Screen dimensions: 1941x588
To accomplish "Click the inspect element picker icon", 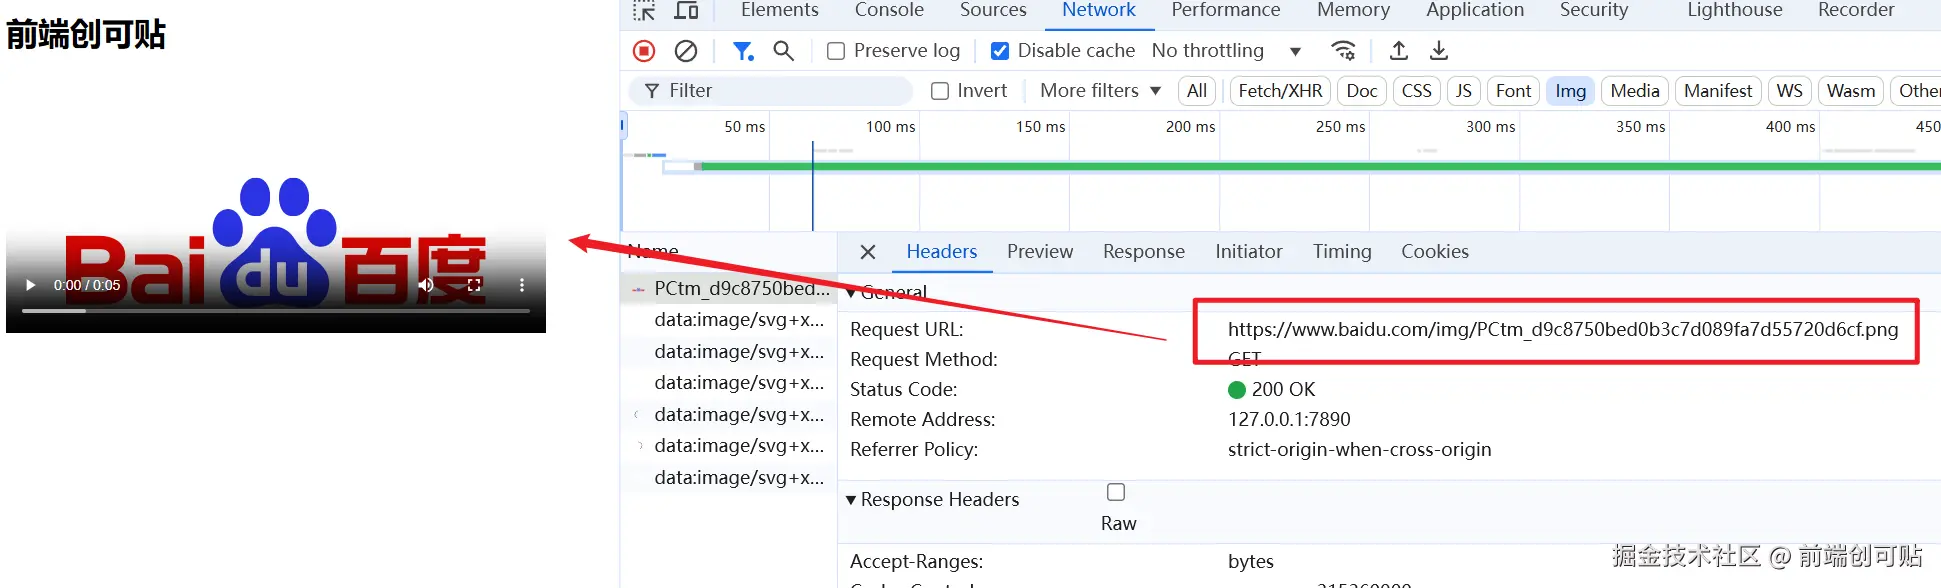I will 645,10.
